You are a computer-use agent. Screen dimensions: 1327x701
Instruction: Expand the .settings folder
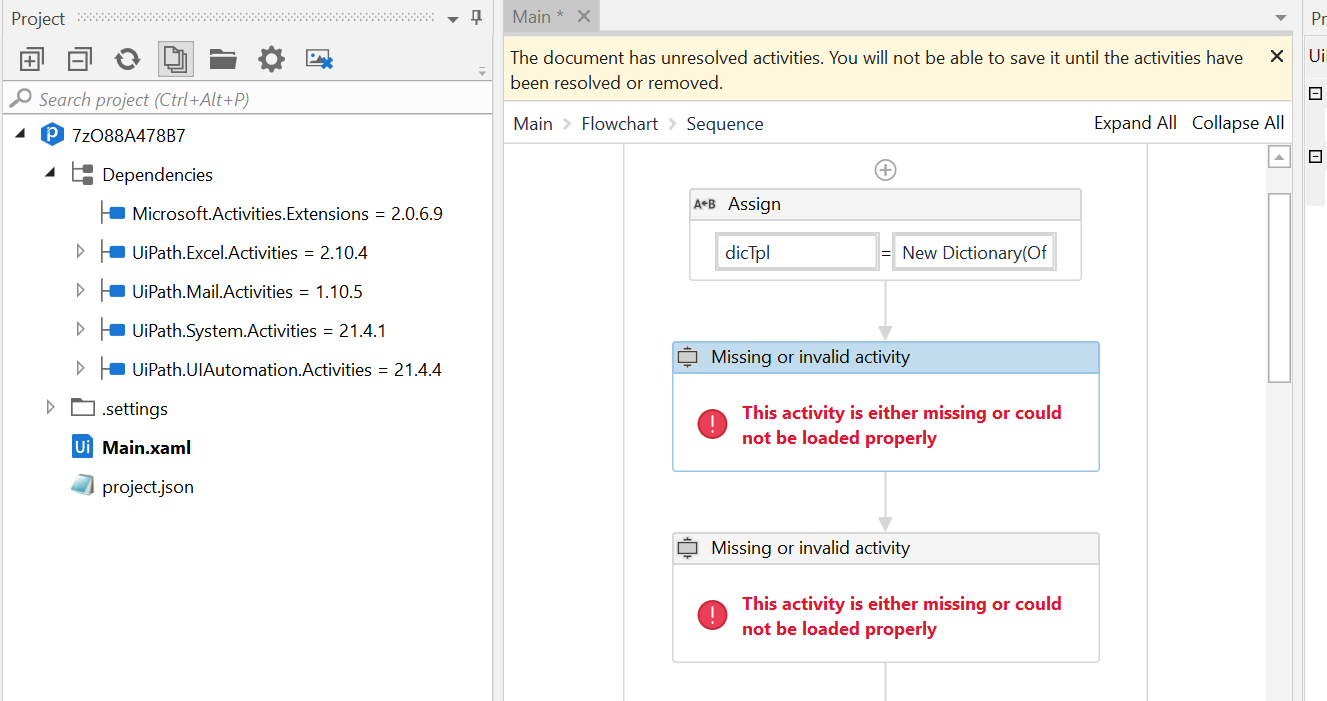tap(51, 408)
